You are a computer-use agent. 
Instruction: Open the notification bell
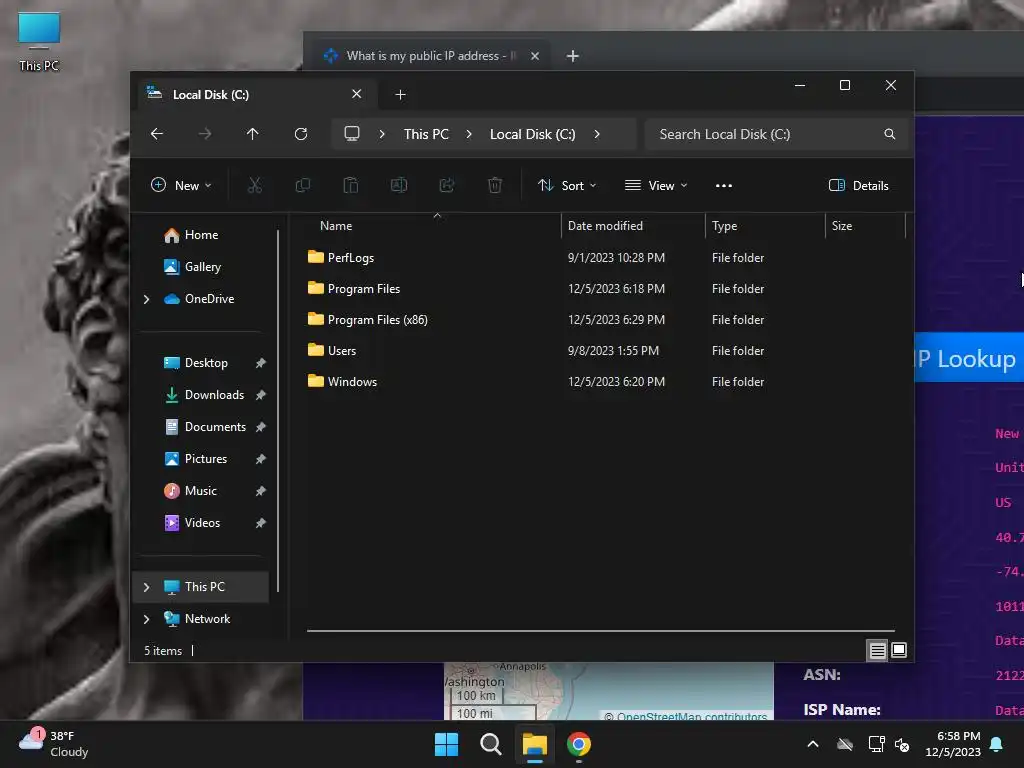pos(997,744)
